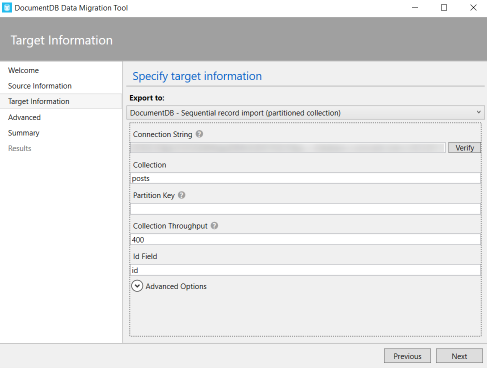Click the DocumentDB app icon in title bar
This screenshot has width=487, height=368.
click(x=7, y=8)
